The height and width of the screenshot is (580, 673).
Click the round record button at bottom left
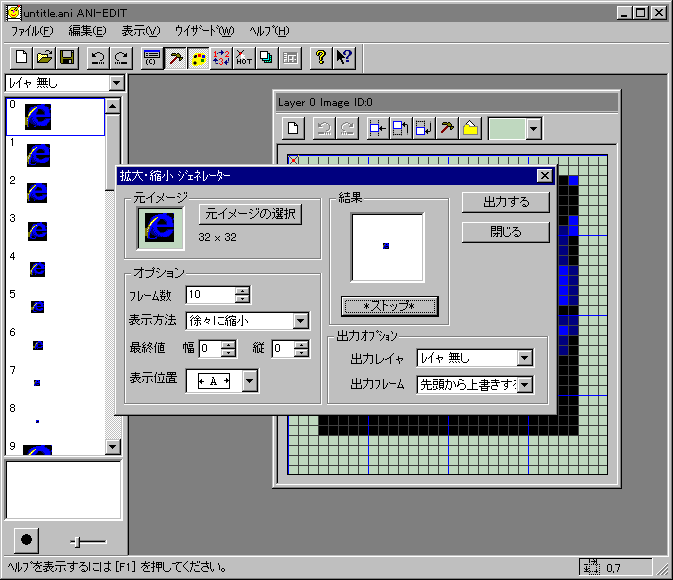pos(26,540)
